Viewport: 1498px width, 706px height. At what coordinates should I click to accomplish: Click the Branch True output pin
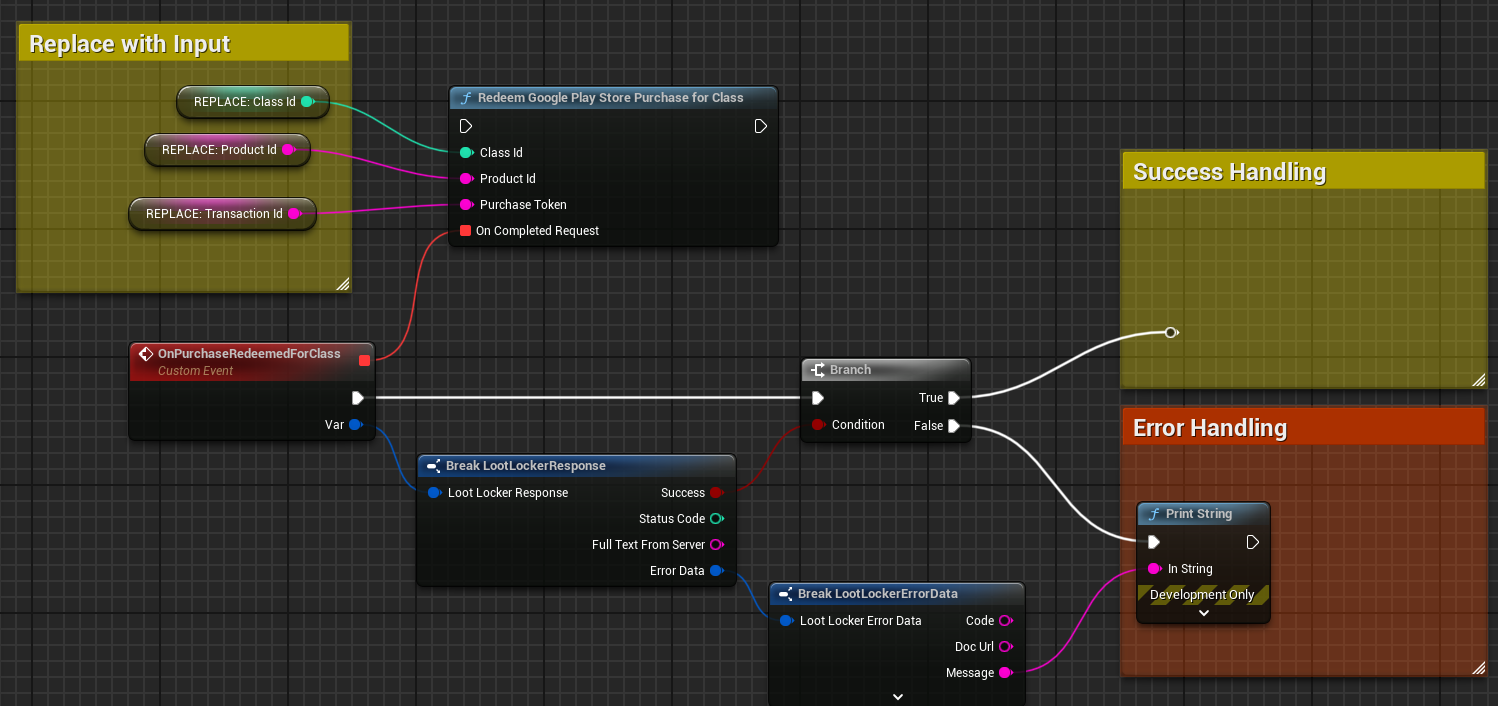tap(954, 398)
